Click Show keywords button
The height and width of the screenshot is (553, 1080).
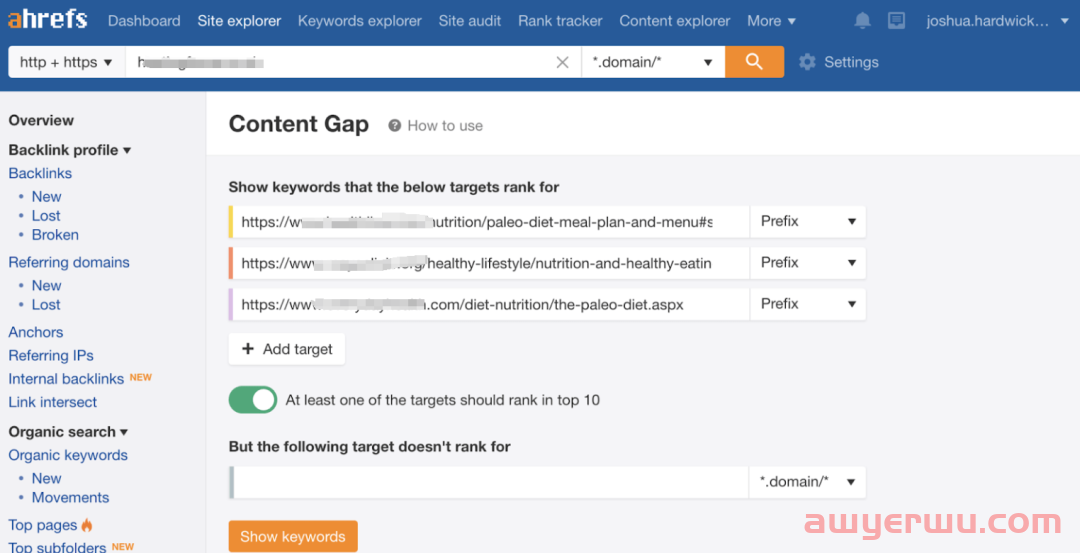point(293,536)
